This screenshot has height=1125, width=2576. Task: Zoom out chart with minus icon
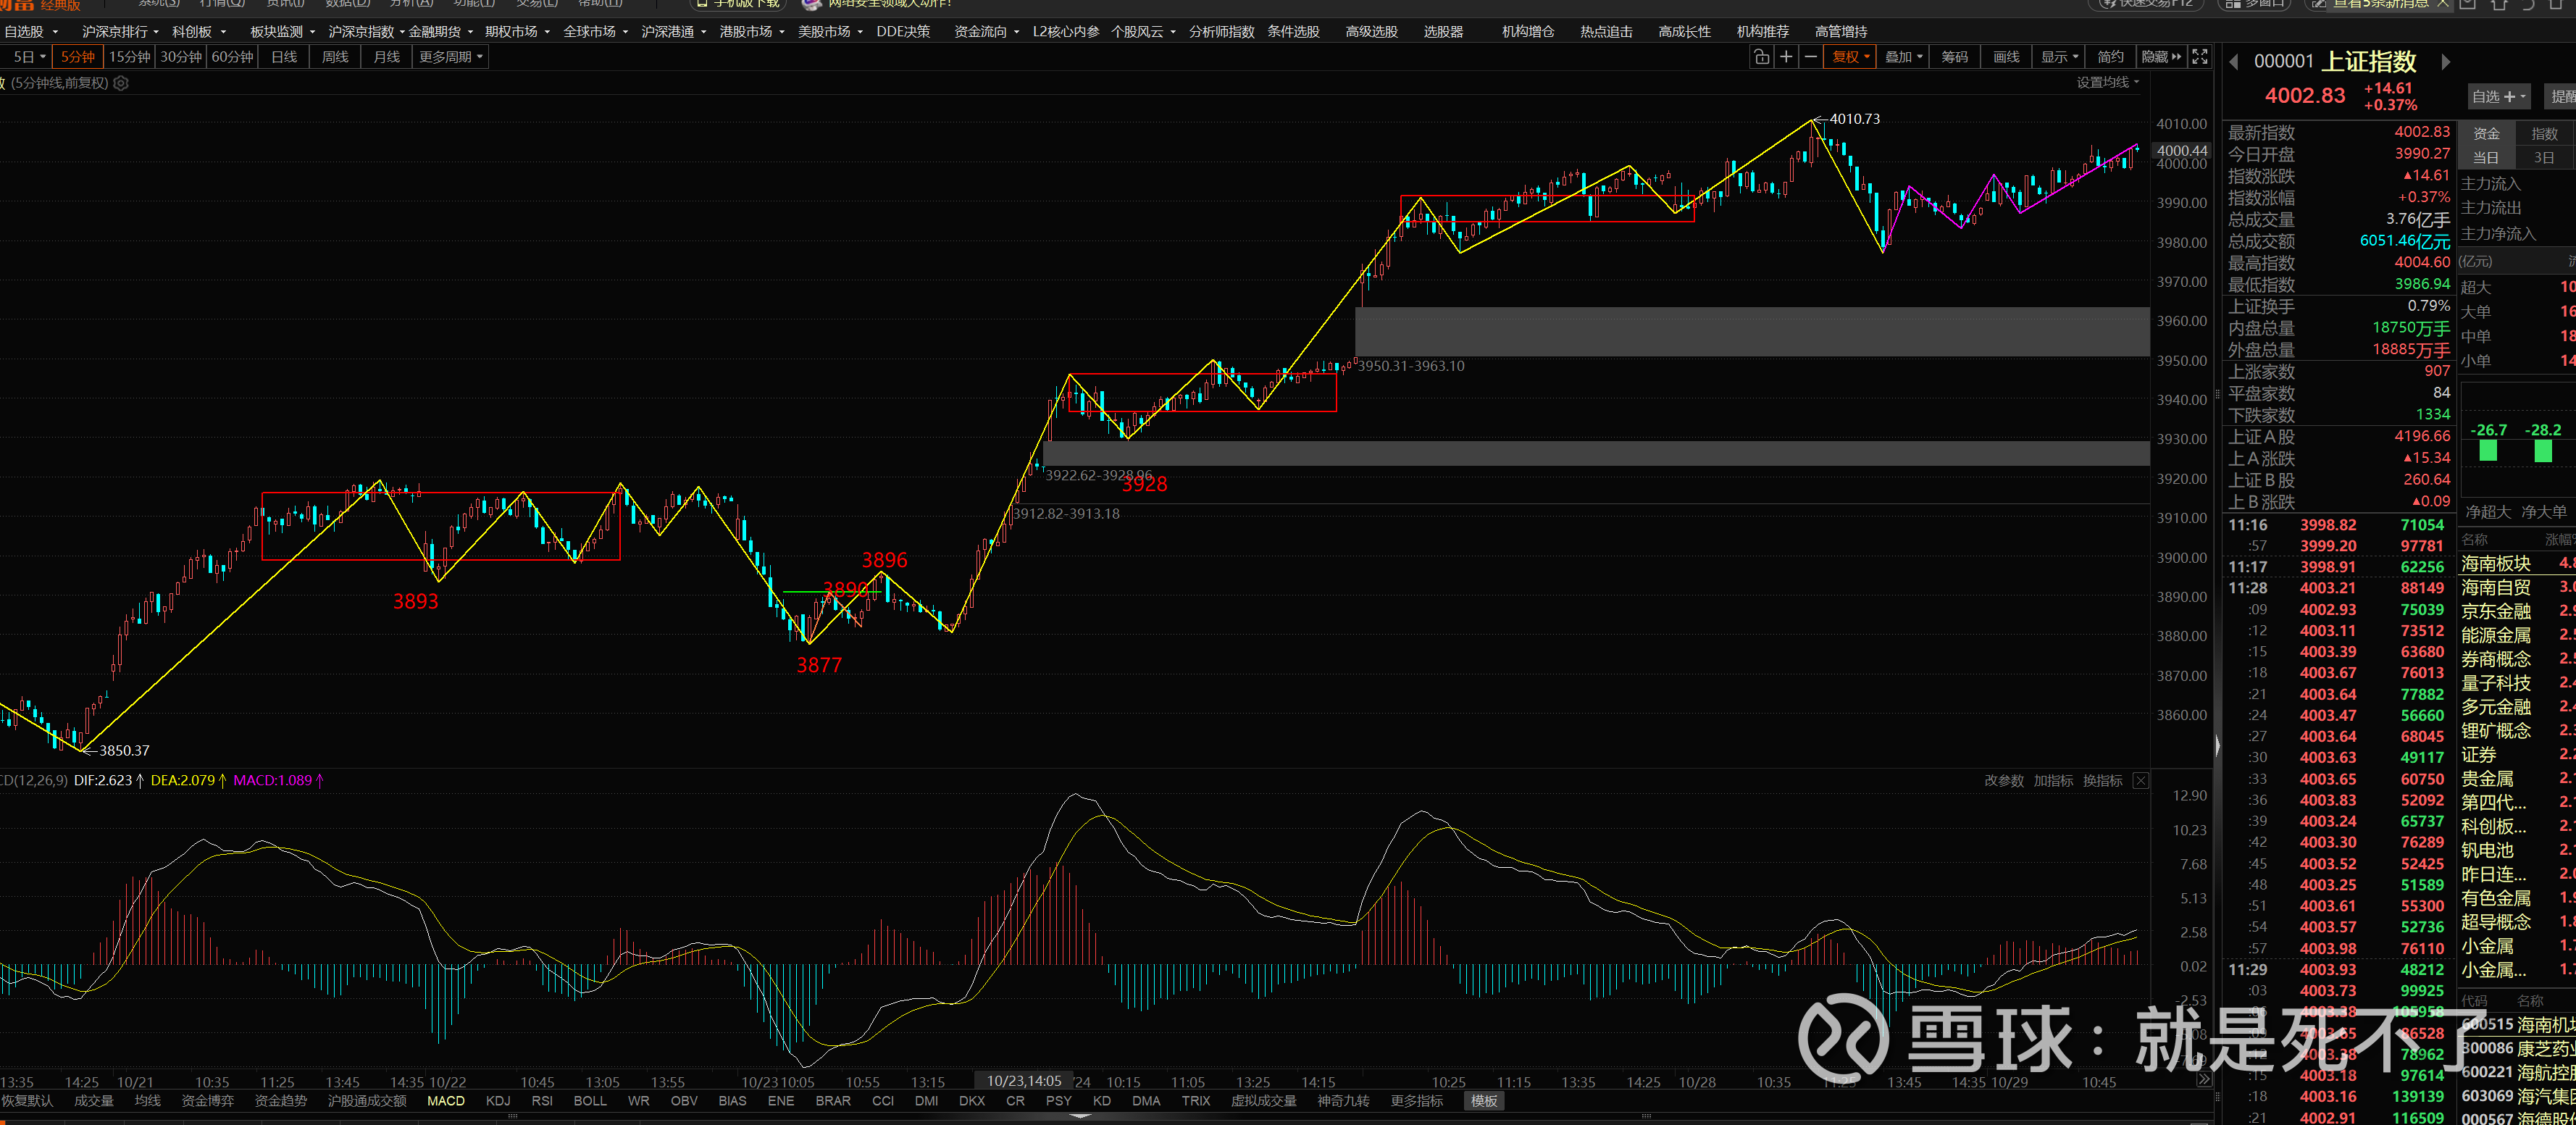[1810, 57]
